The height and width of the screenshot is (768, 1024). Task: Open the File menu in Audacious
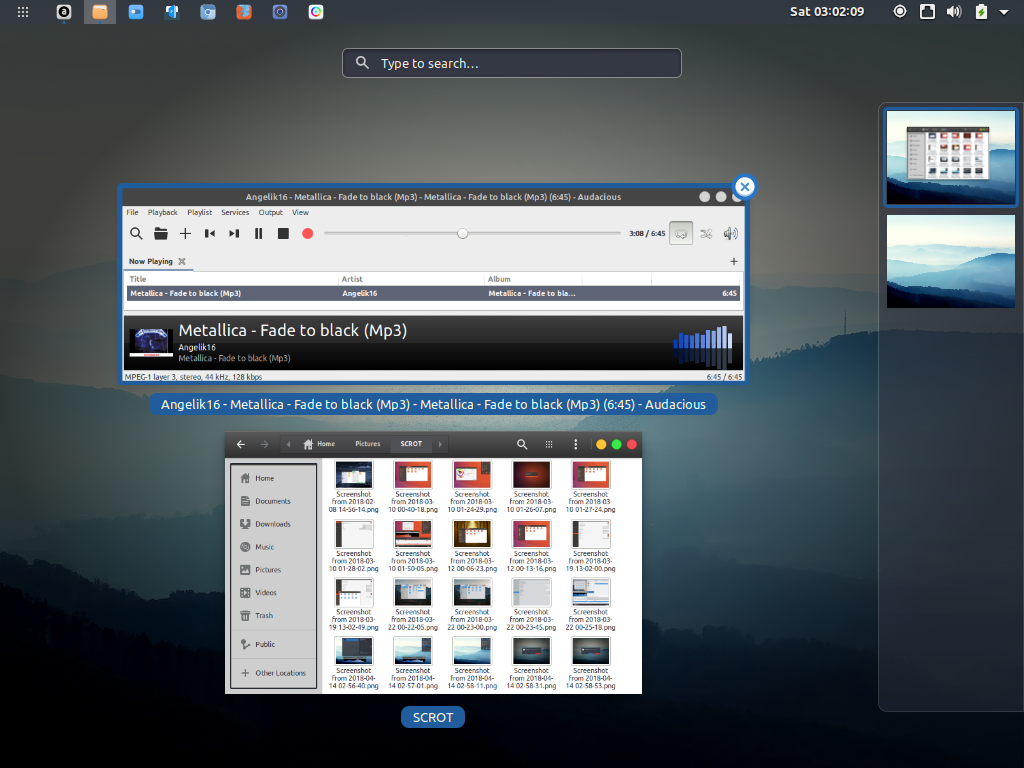[x=133, y=212]
